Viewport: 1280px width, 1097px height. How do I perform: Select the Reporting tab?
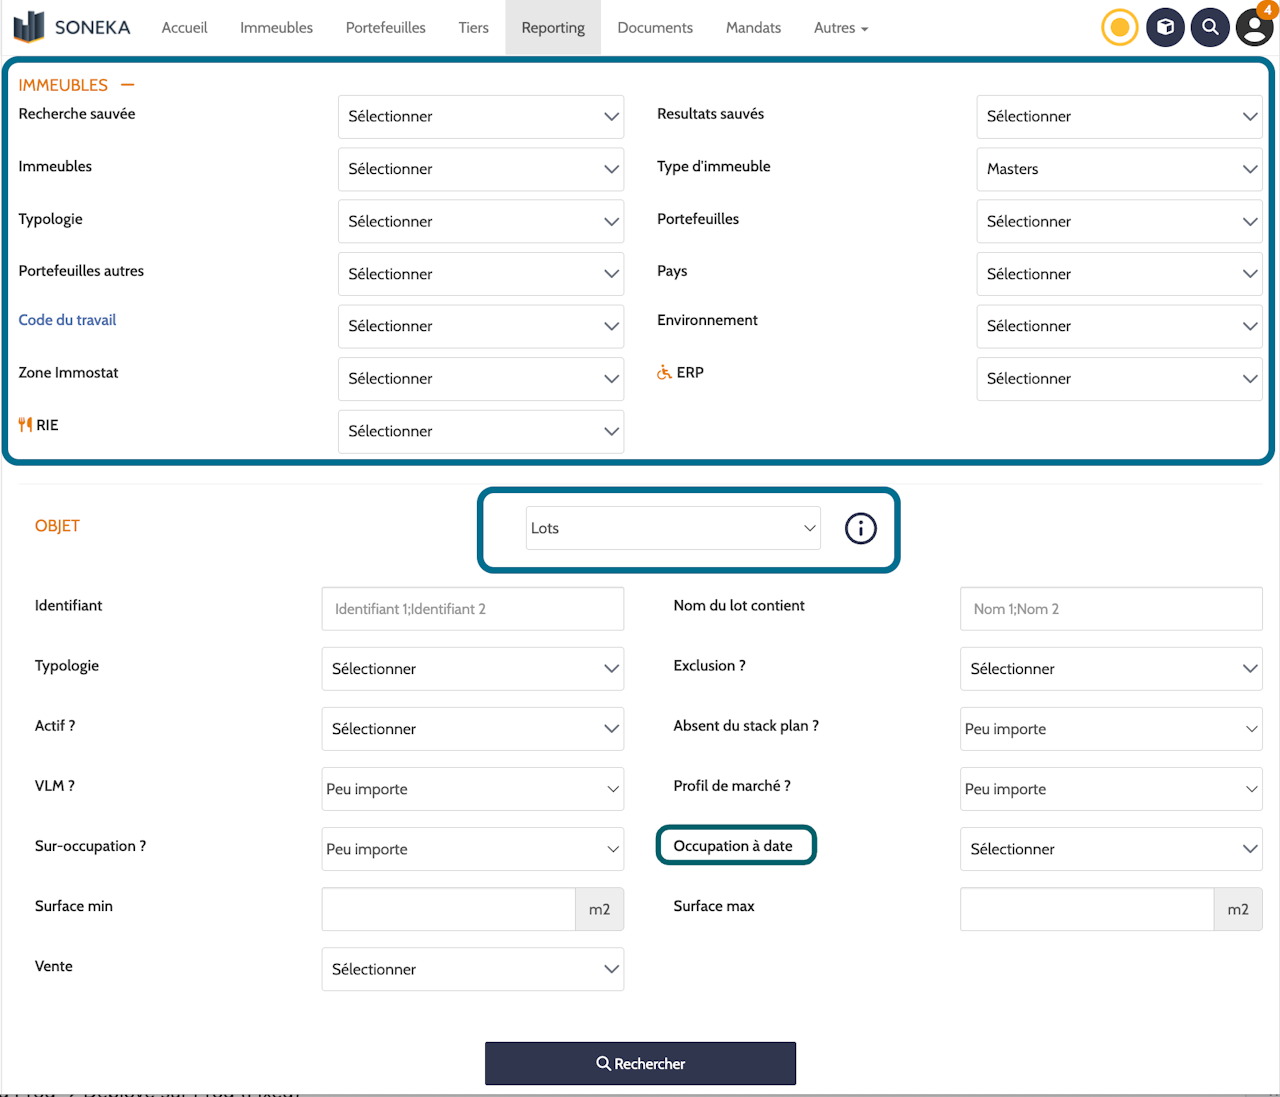tap(553, 27)
